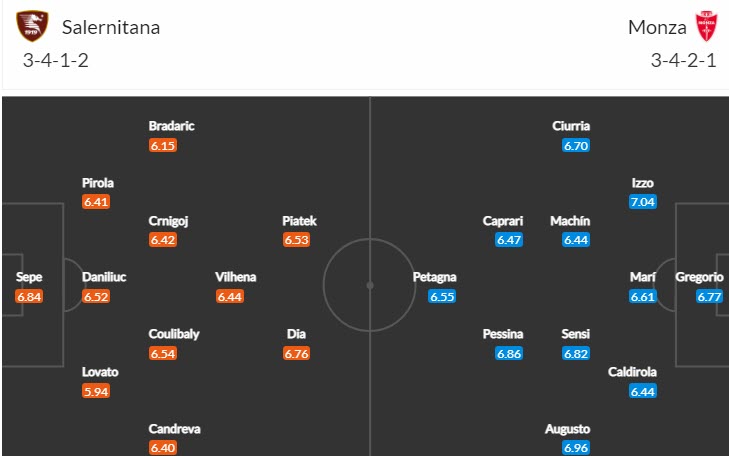The image size is (729, 456).
Task: Select player Pessina on the pitch
Action: pos(509,334)
